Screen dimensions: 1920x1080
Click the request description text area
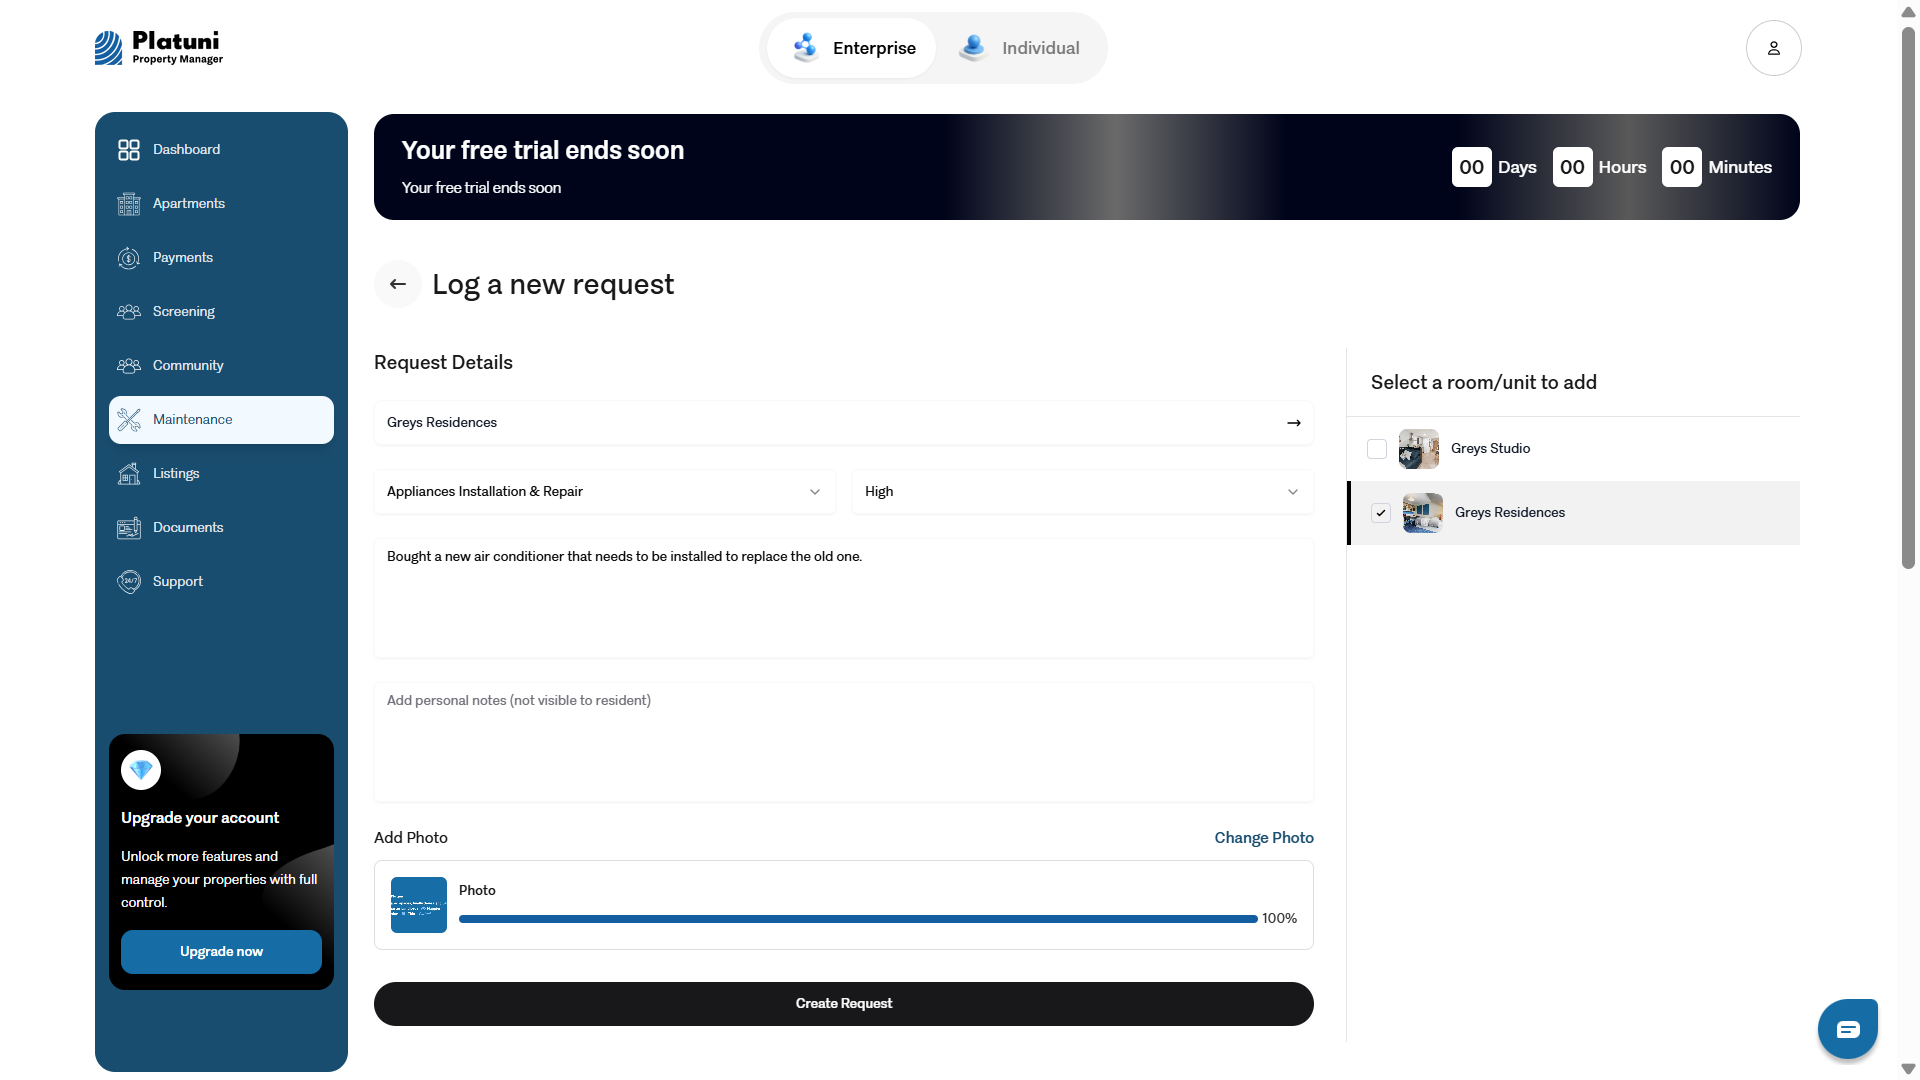[x=844, y=598]
